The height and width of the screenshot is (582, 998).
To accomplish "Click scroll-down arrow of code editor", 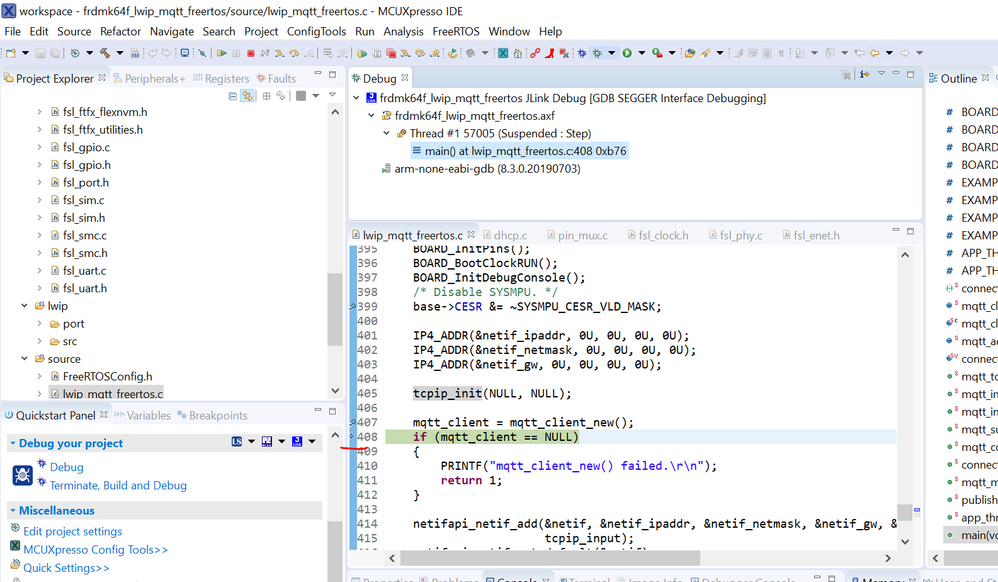I will coord(905,542).
